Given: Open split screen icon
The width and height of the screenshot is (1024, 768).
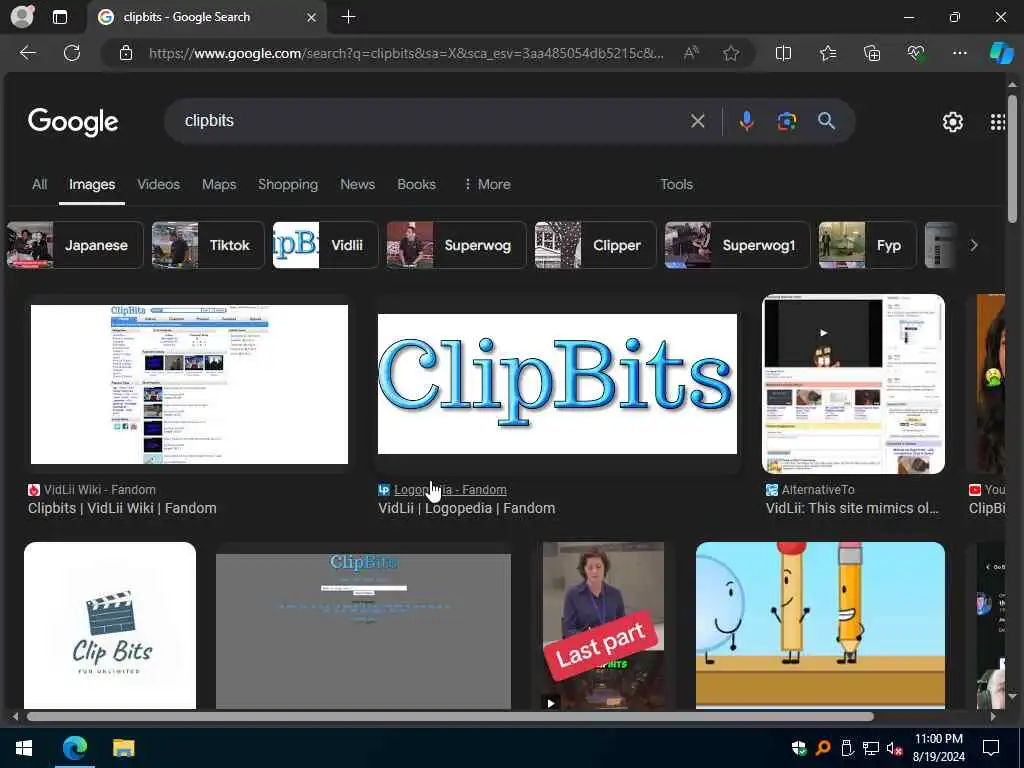Looking at the screenshot, I should 783,53.
